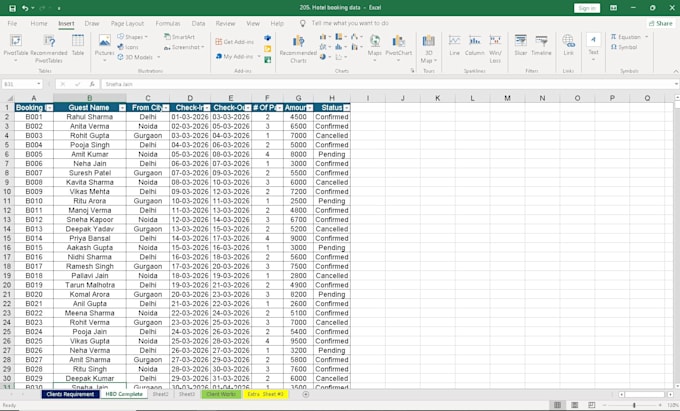
Task: Click into the formula bar
Action: pos(388,84)
